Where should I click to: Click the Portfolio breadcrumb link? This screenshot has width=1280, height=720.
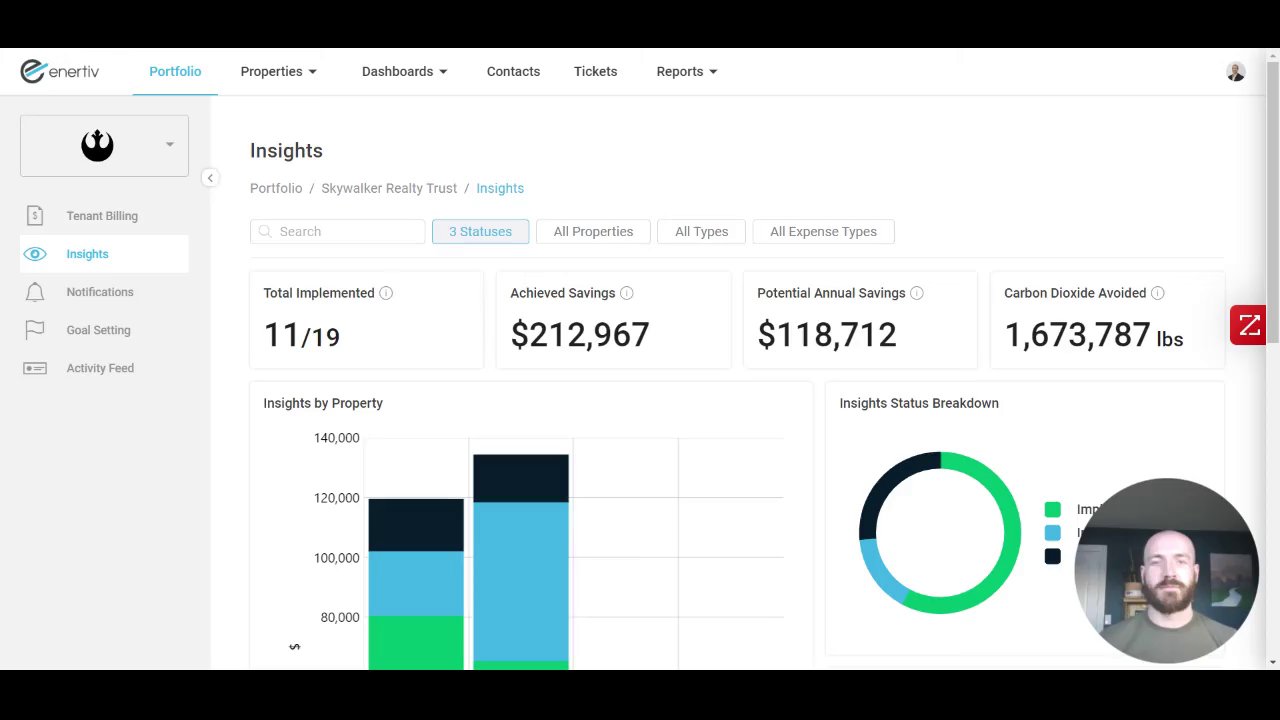(x=276, y=188)
